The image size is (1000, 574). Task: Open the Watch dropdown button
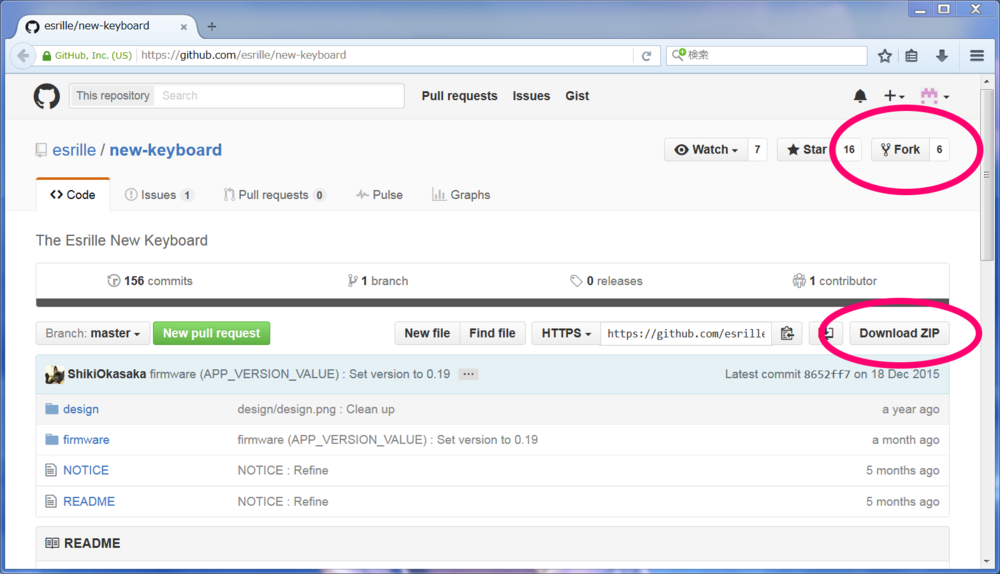[x=706, y=149]
